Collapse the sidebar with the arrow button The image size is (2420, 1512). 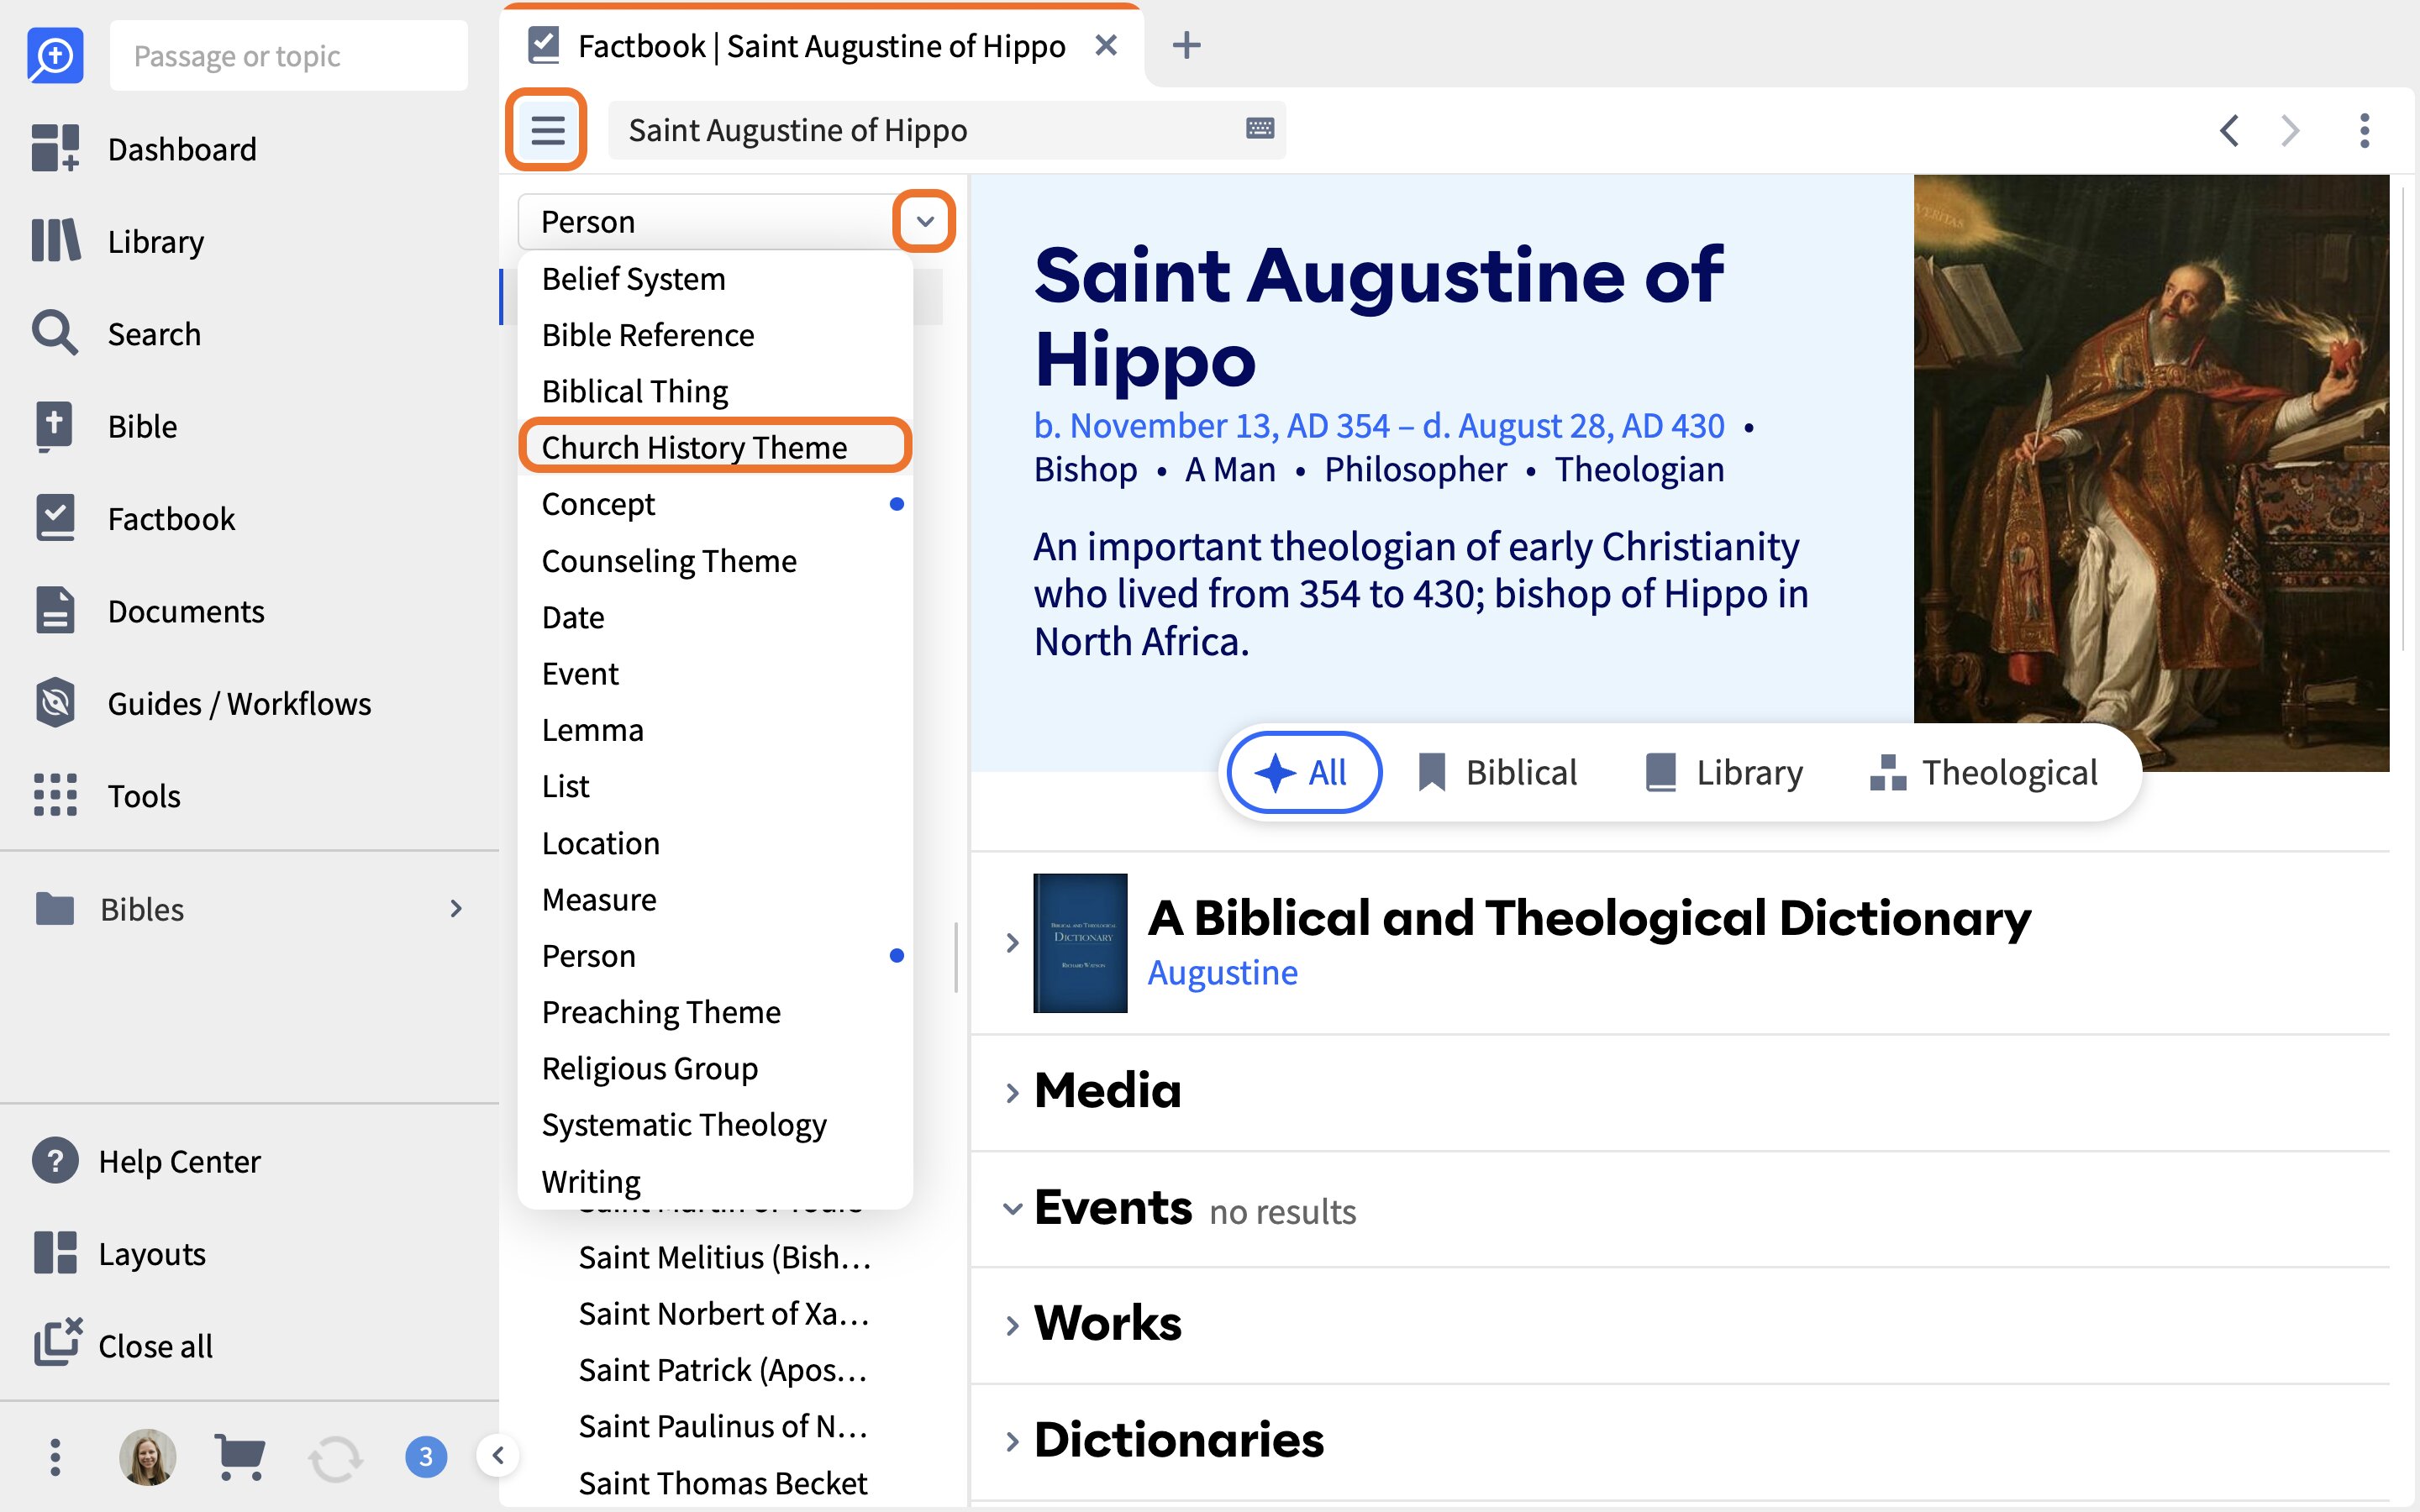pos(497,1455)
